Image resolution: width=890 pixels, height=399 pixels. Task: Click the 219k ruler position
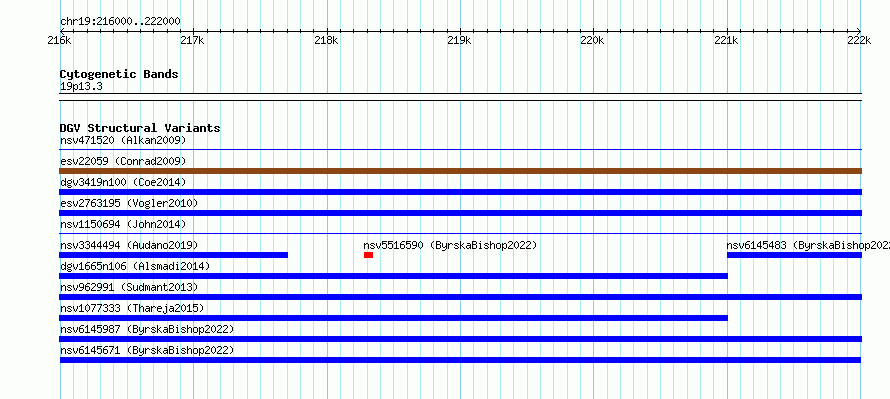[x=460, y=40]
